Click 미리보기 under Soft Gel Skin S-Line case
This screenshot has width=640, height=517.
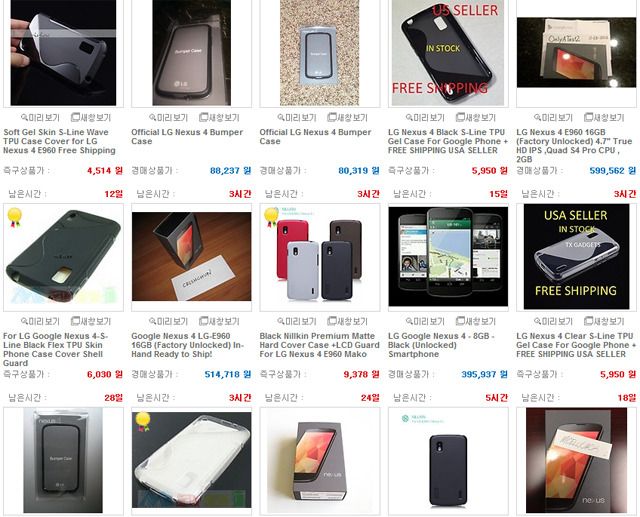point(40,118)
